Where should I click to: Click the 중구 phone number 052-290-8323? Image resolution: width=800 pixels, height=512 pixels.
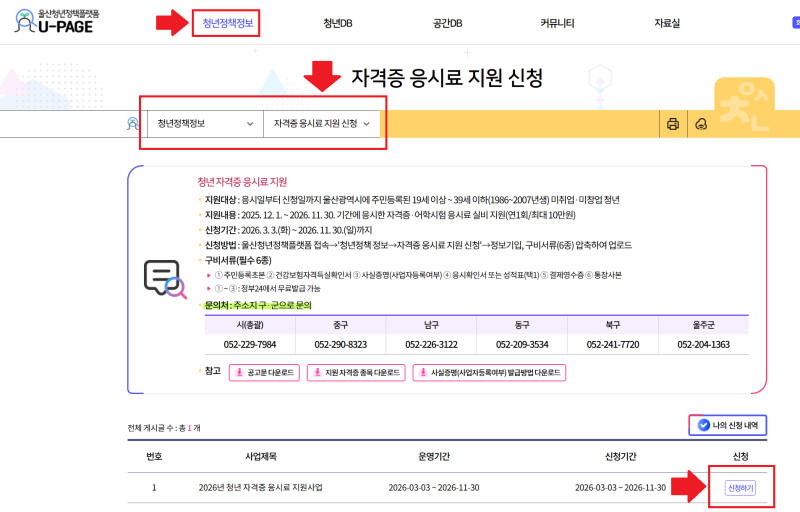tap(341, 345)
